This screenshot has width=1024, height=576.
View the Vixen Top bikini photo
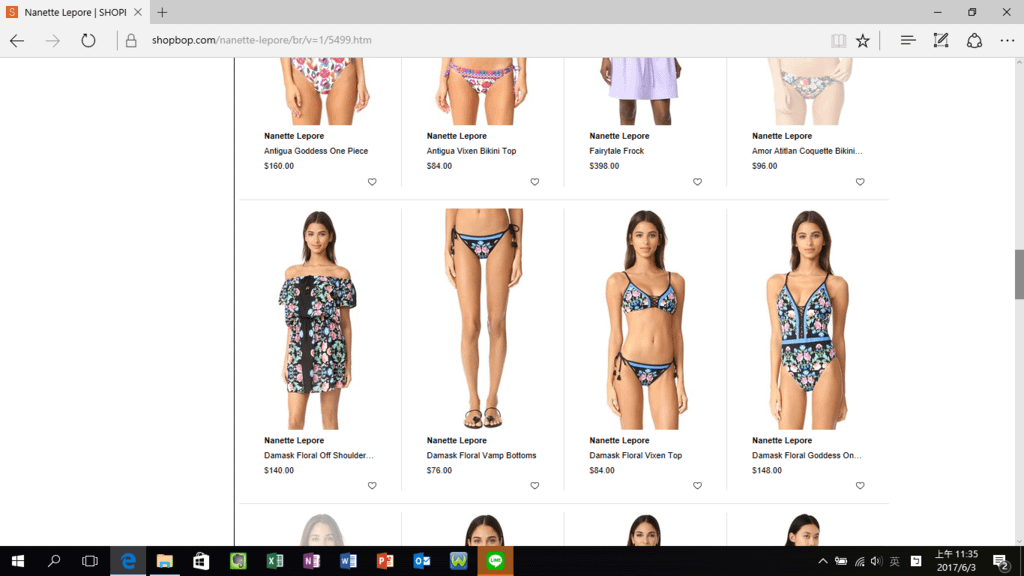645,319
